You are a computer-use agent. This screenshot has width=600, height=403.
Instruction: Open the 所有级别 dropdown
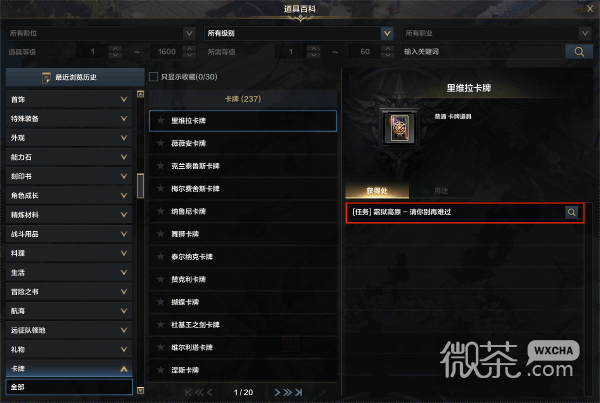tap(299, 33)
